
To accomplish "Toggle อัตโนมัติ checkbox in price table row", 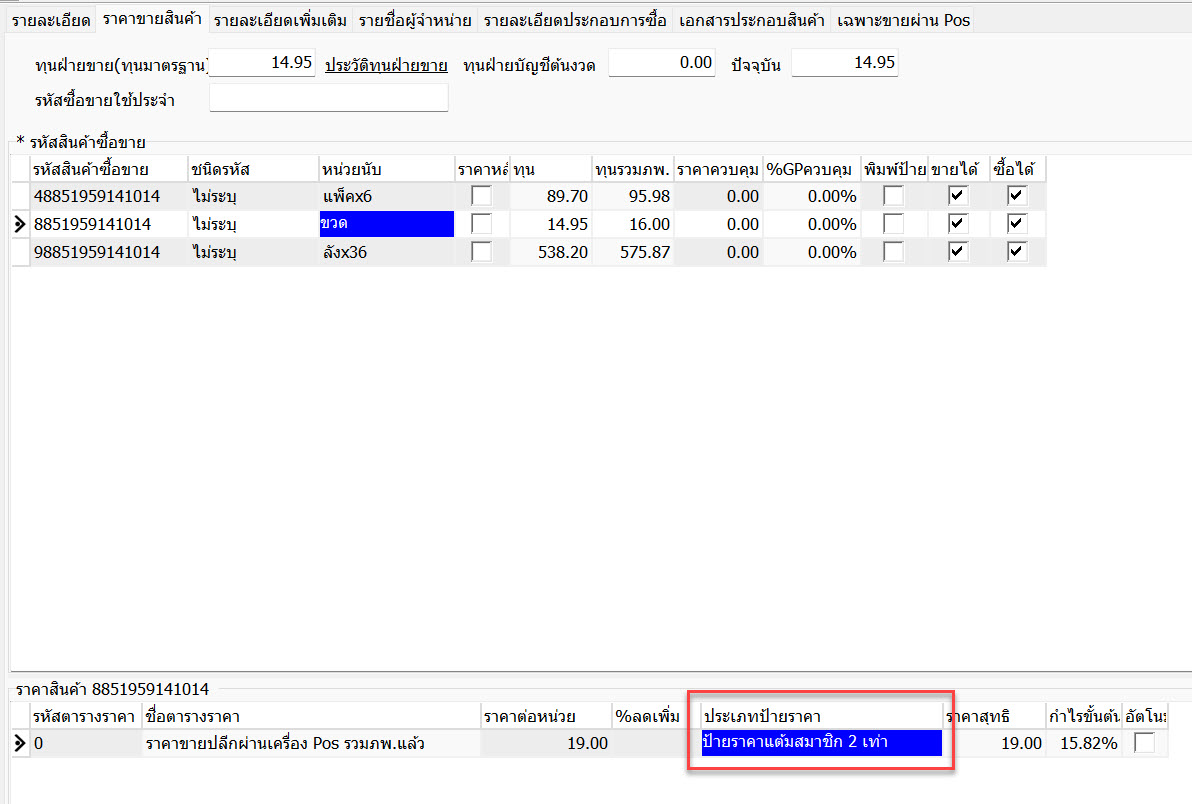I will pyautogui.click(x=1144, y=743).
